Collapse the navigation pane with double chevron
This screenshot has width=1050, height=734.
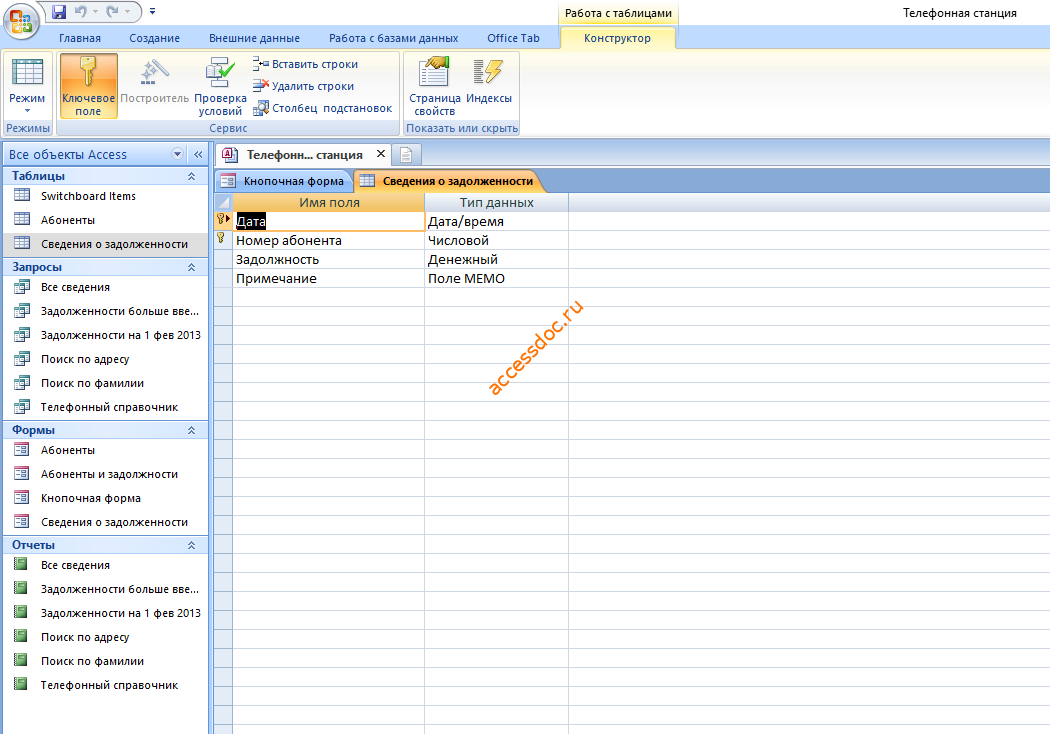pyautogui.click(x=198, y=154)
